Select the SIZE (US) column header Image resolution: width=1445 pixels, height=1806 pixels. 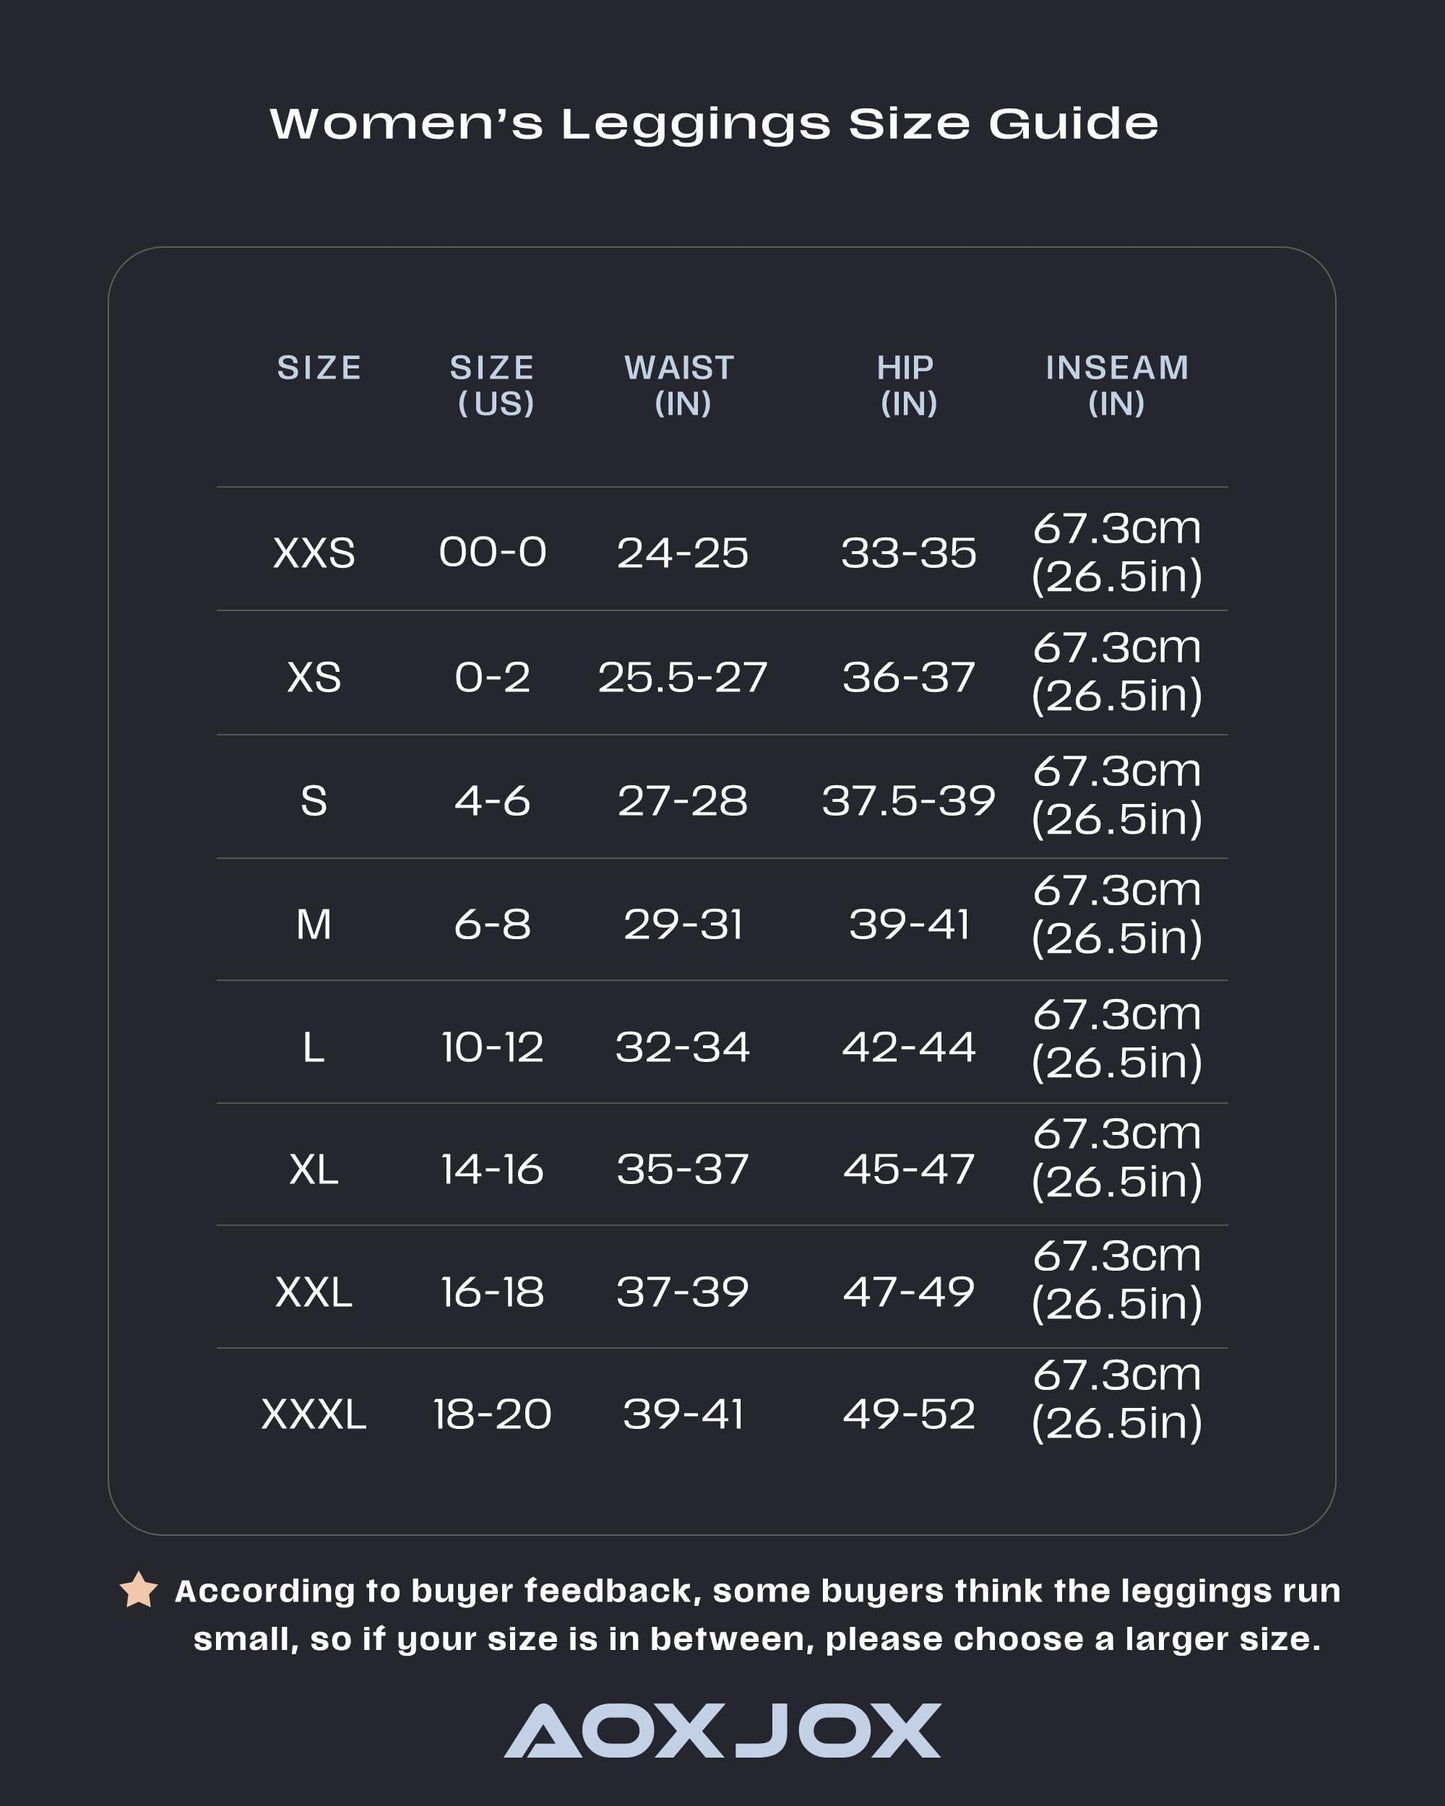493,385
